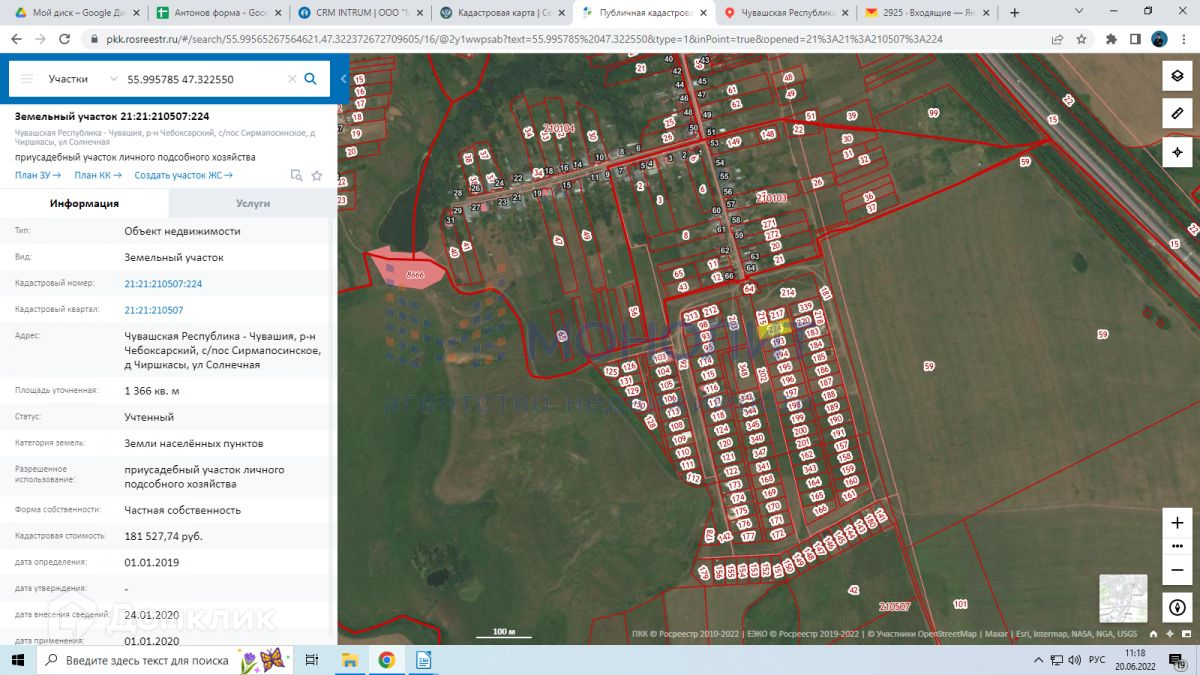
Task: Activate the ruler measurement tool
Action: pos(1177,114)
